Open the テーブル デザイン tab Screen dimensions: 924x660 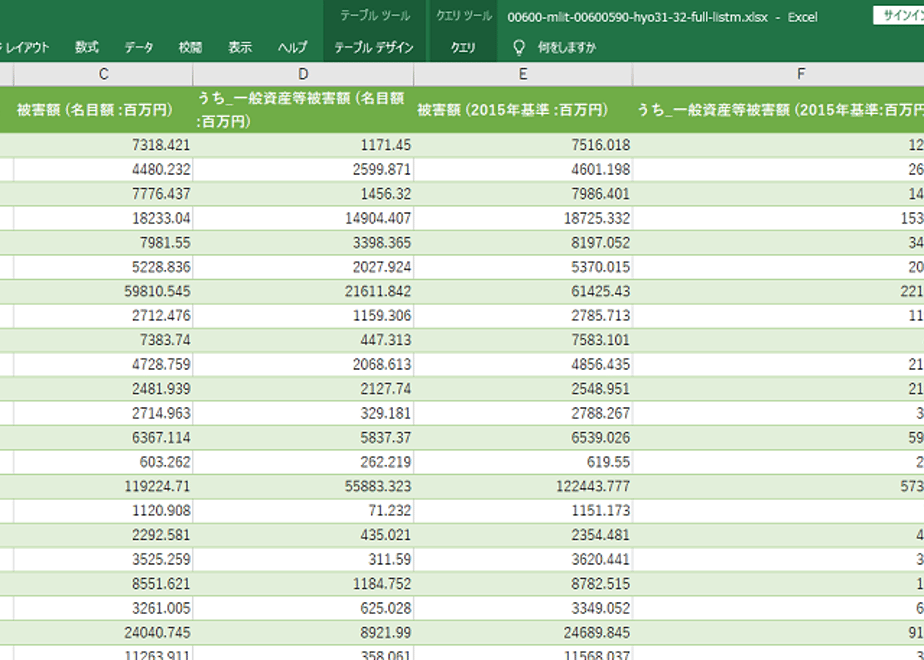coord(374,47)
